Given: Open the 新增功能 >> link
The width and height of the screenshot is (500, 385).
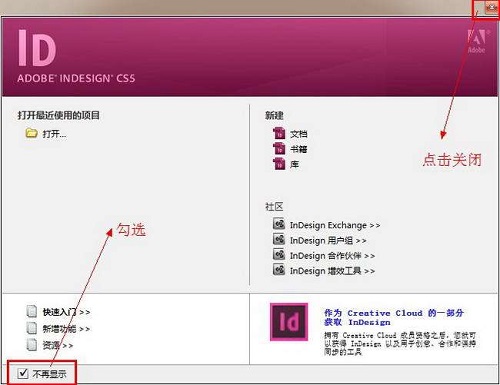Looking at the screenshot, I should pyautogui.click(x=66, y=329).
